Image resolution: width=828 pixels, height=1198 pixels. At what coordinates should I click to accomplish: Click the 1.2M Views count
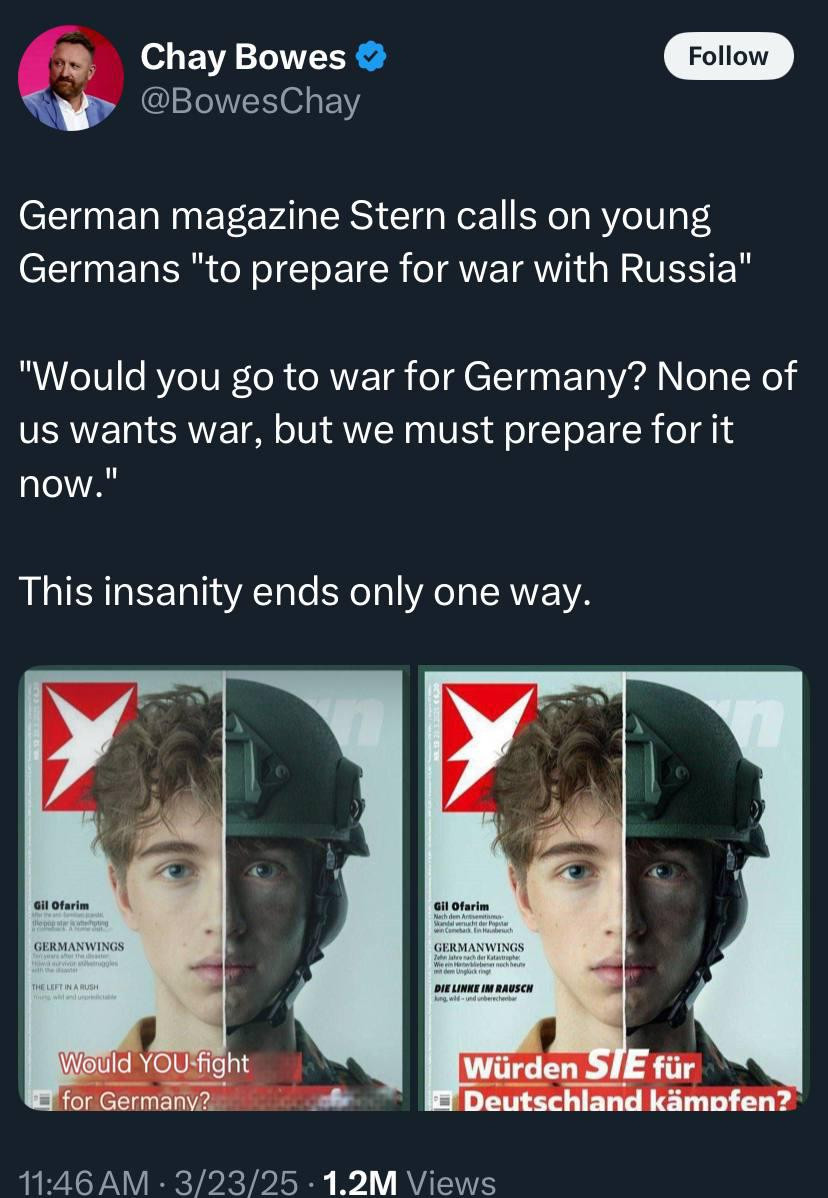point(409,1182)
